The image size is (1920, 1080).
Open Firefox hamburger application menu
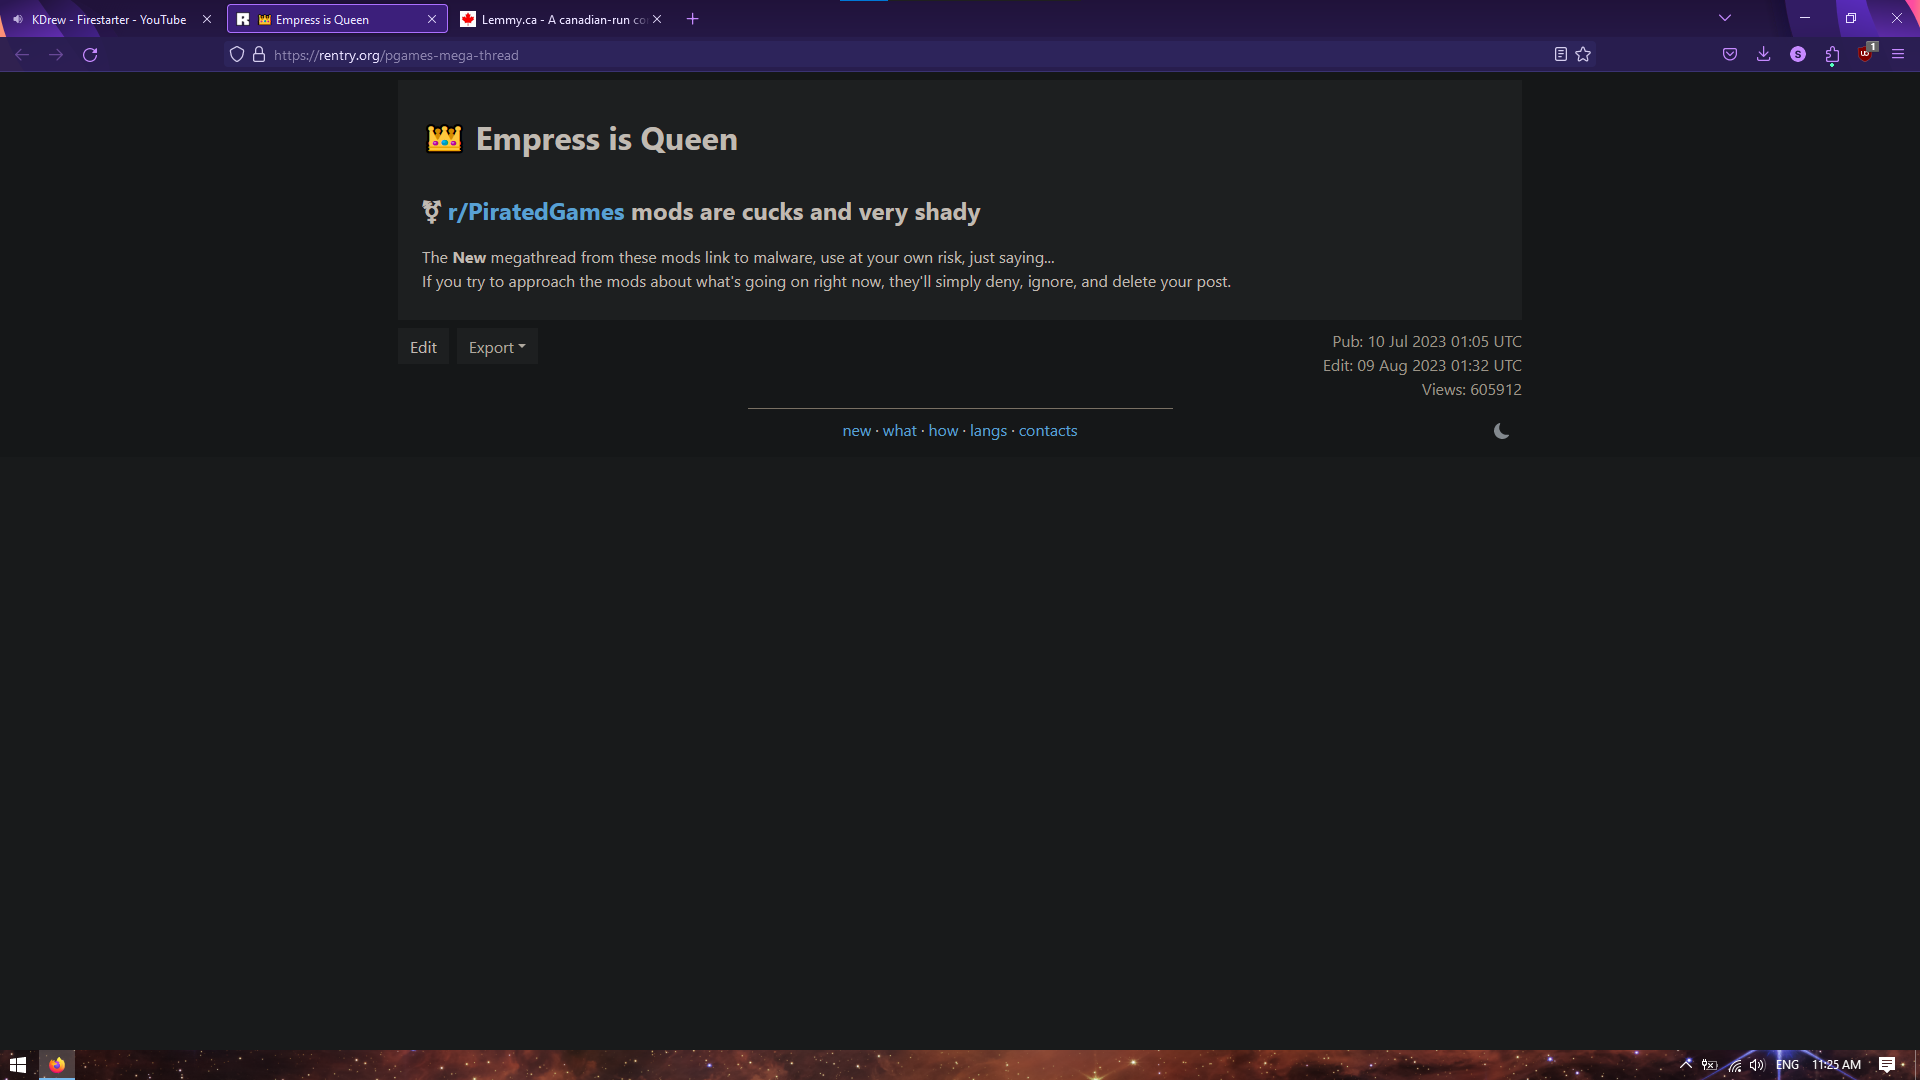(x=1898, y=55)
